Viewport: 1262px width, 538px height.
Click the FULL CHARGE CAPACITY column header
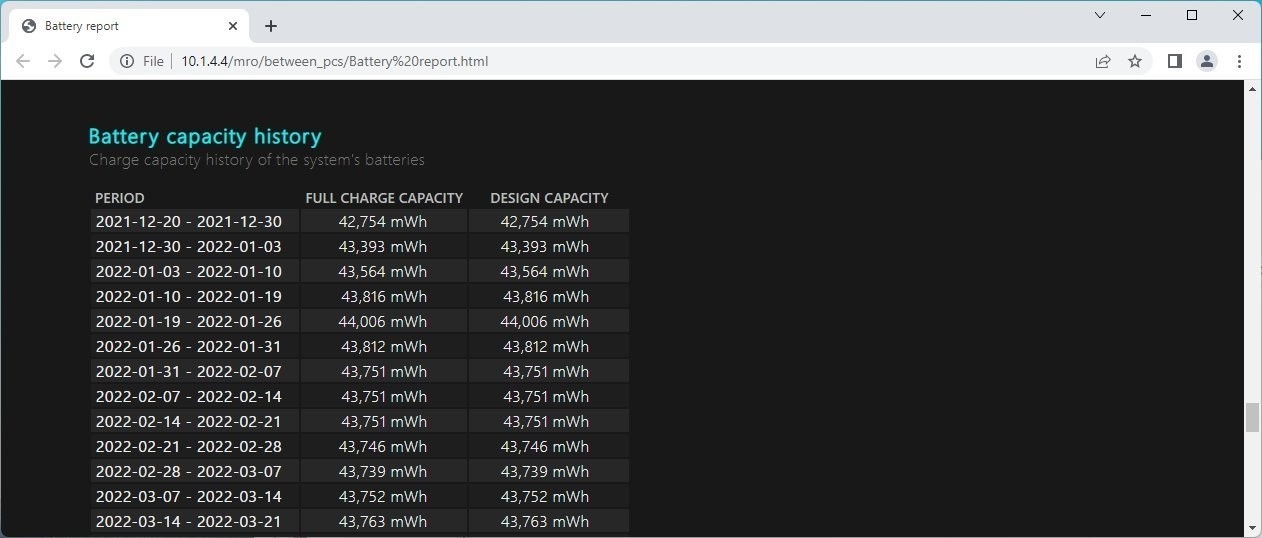384,198
